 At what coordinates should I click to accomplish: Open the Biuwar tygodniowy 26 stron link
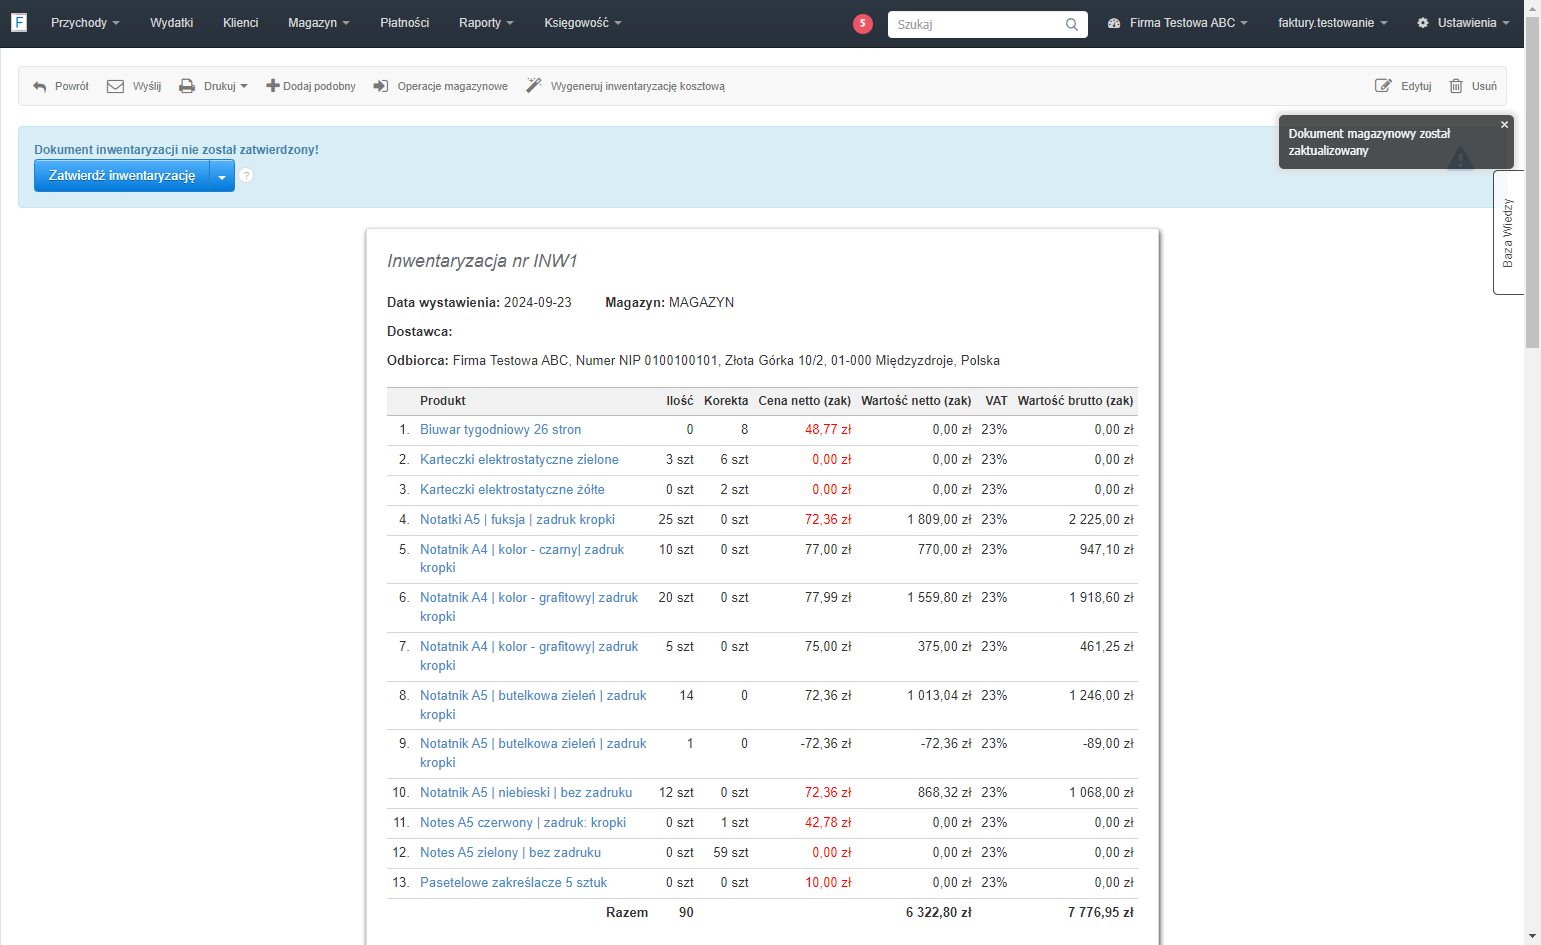click(500, 430)
